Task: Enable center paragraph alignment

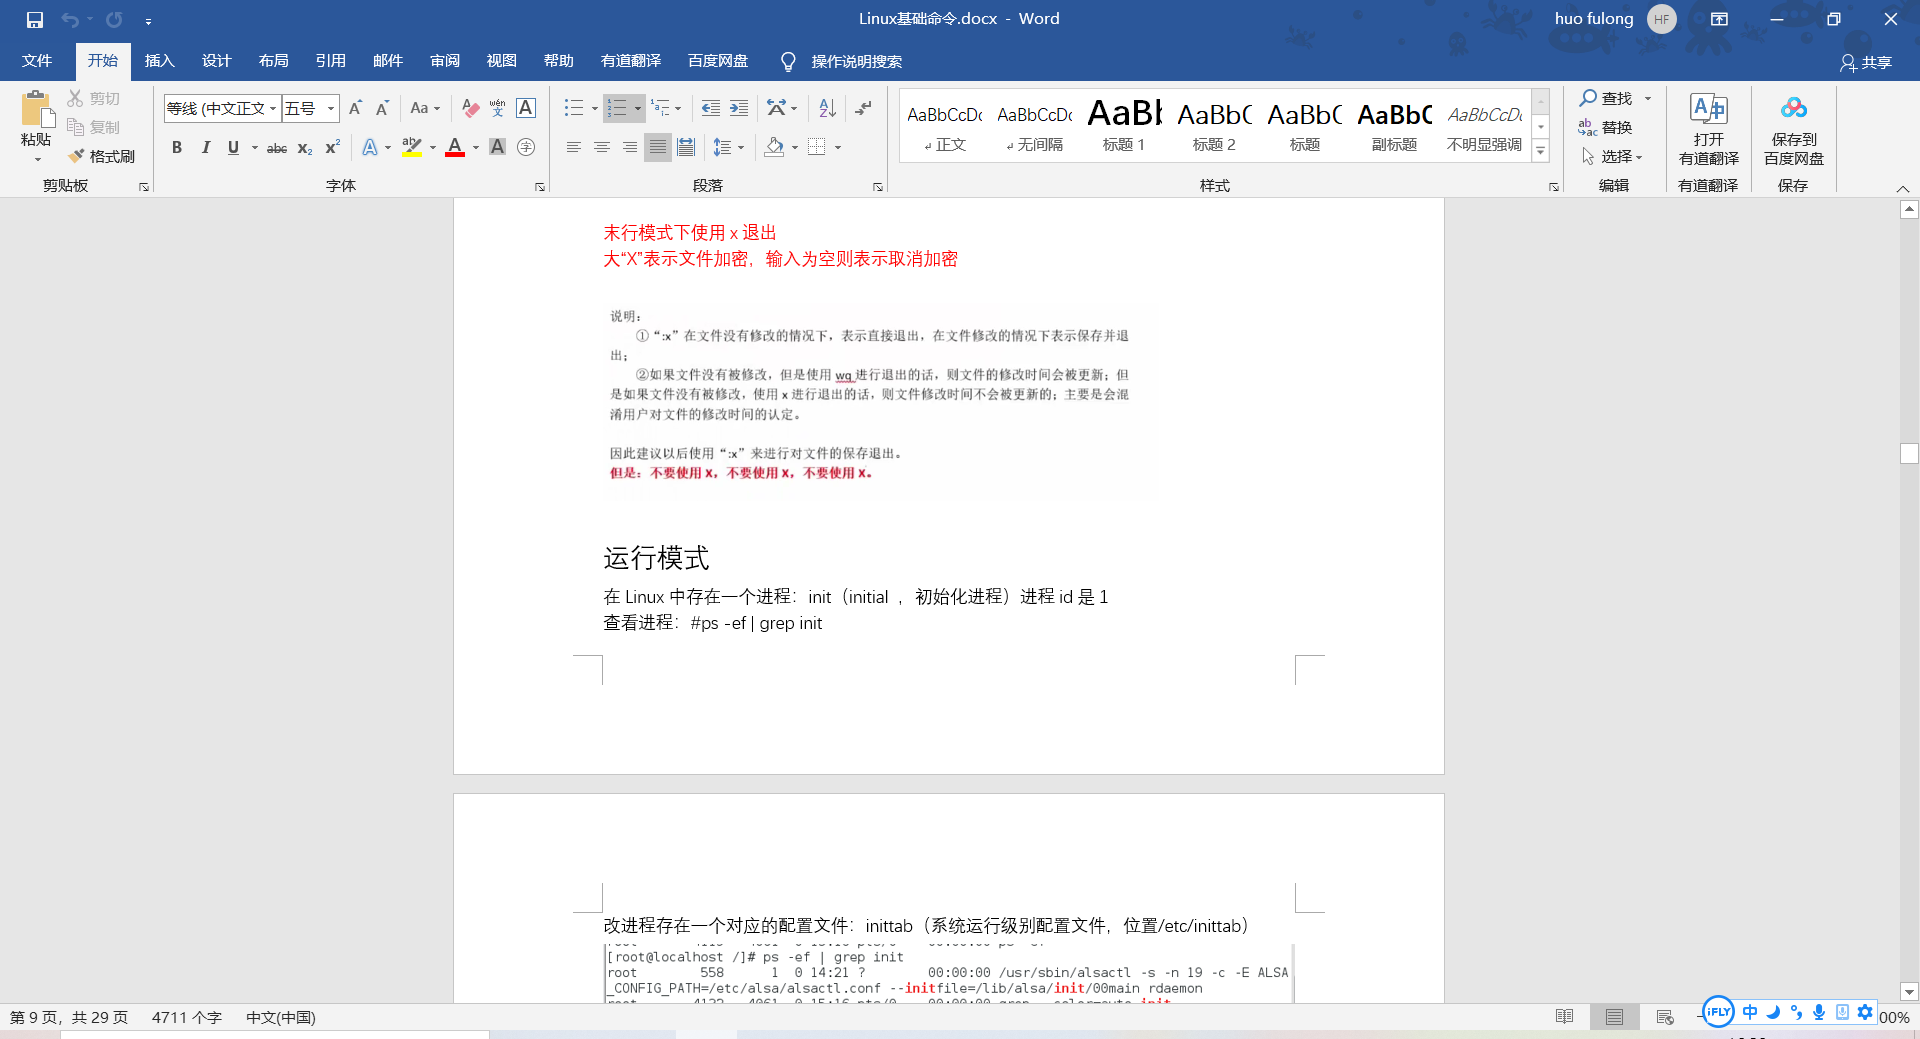Action: click(601, 147)
